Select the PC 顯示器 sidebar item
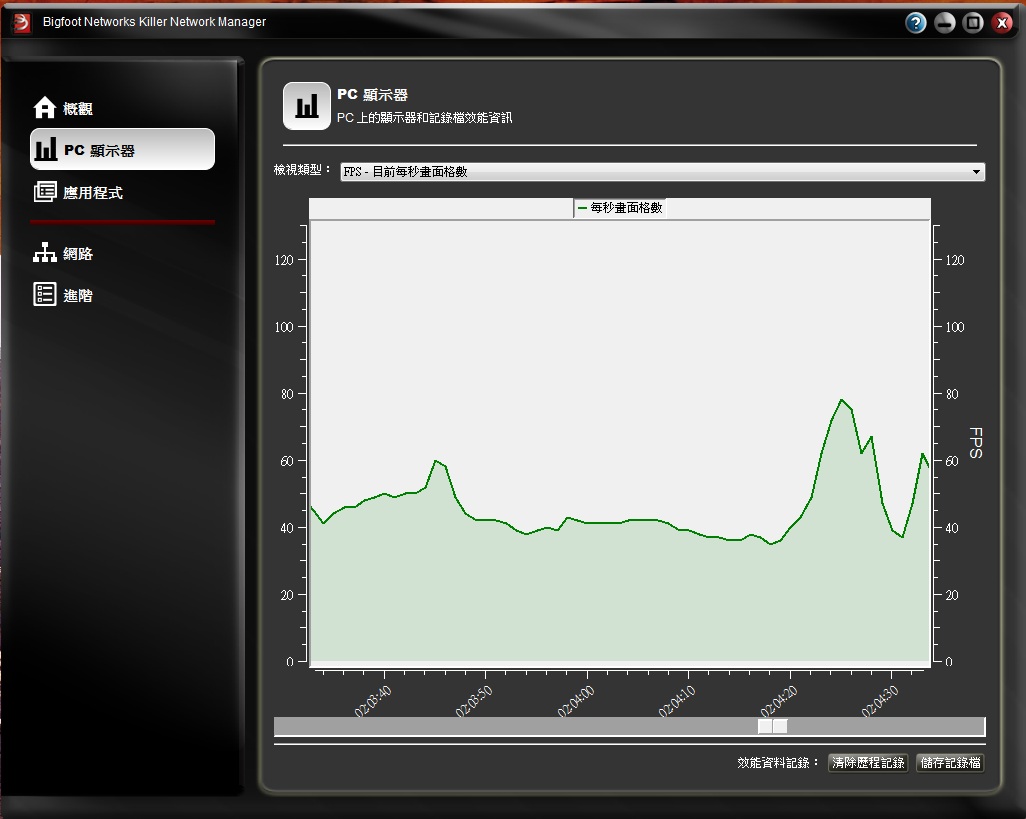The height and width of the screenshot is (819, 1026). click(122, 150)
